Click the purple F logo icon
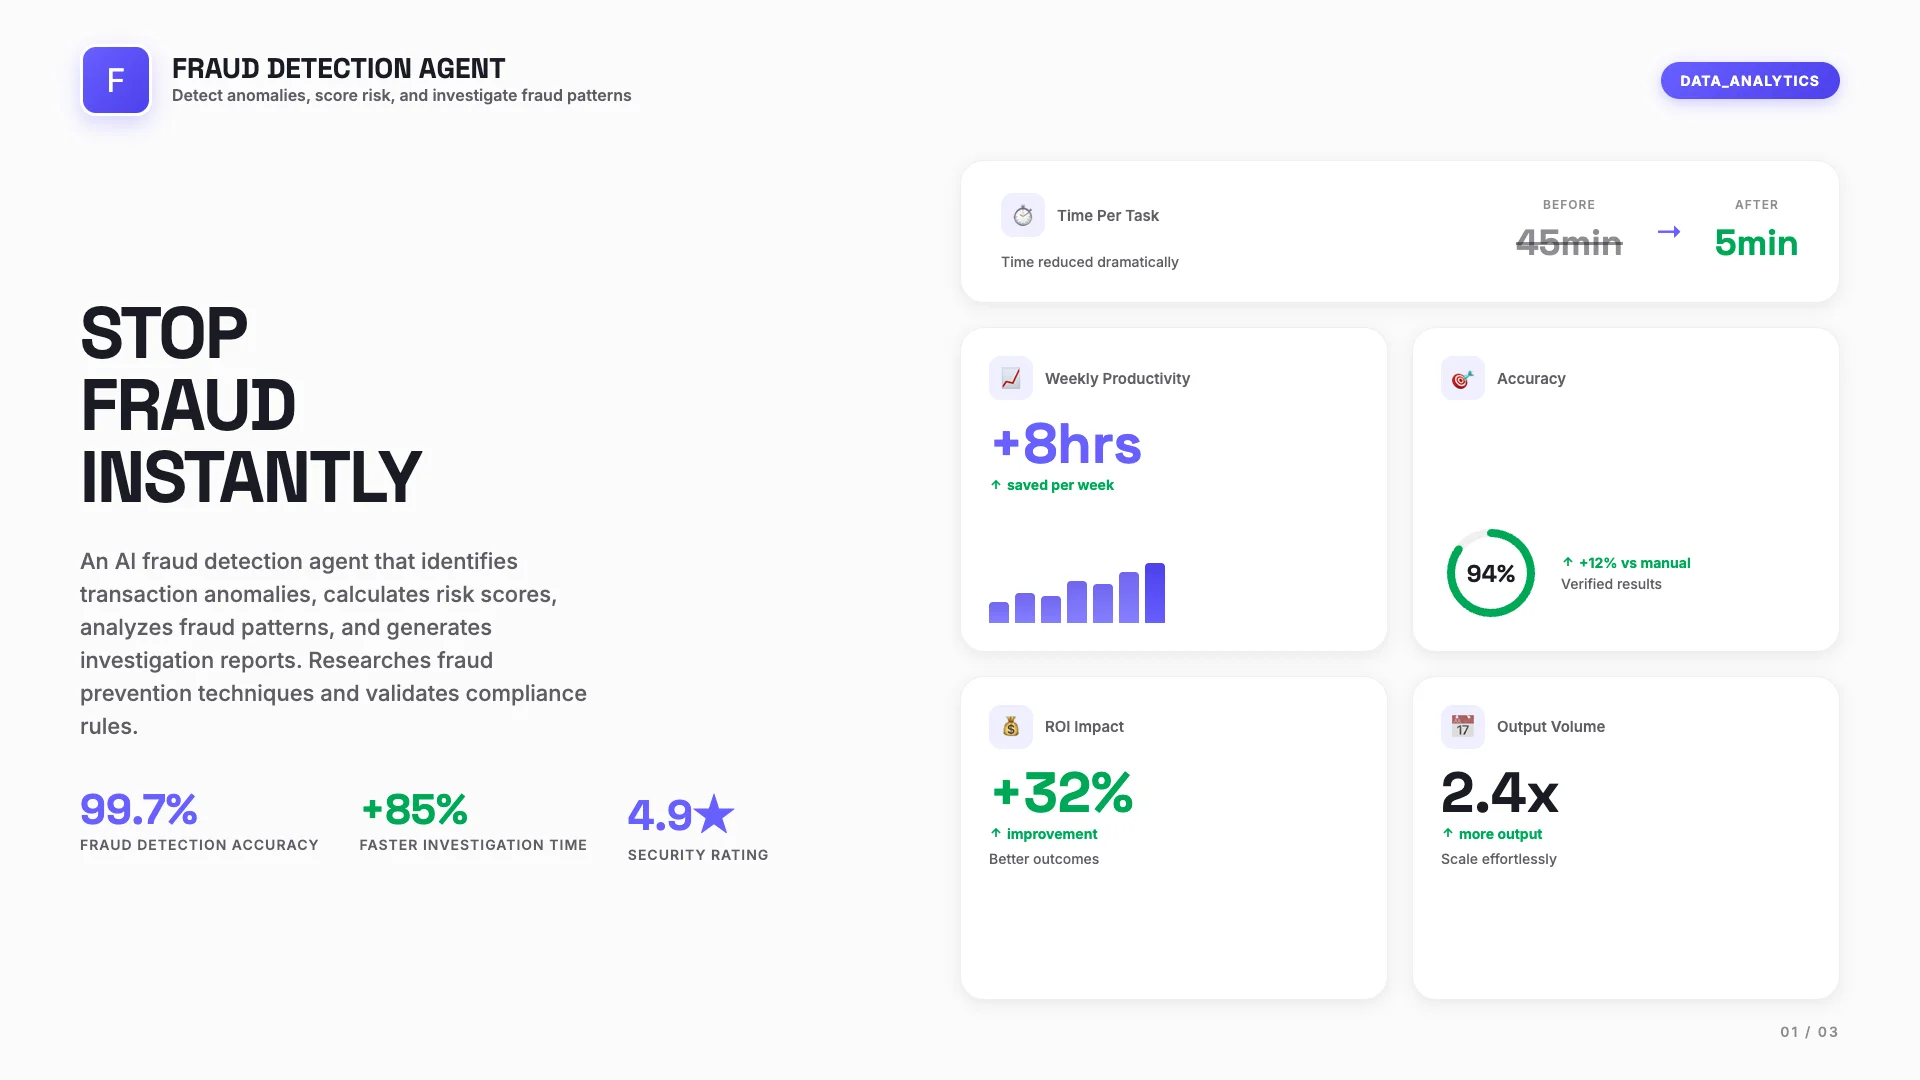 115,80
